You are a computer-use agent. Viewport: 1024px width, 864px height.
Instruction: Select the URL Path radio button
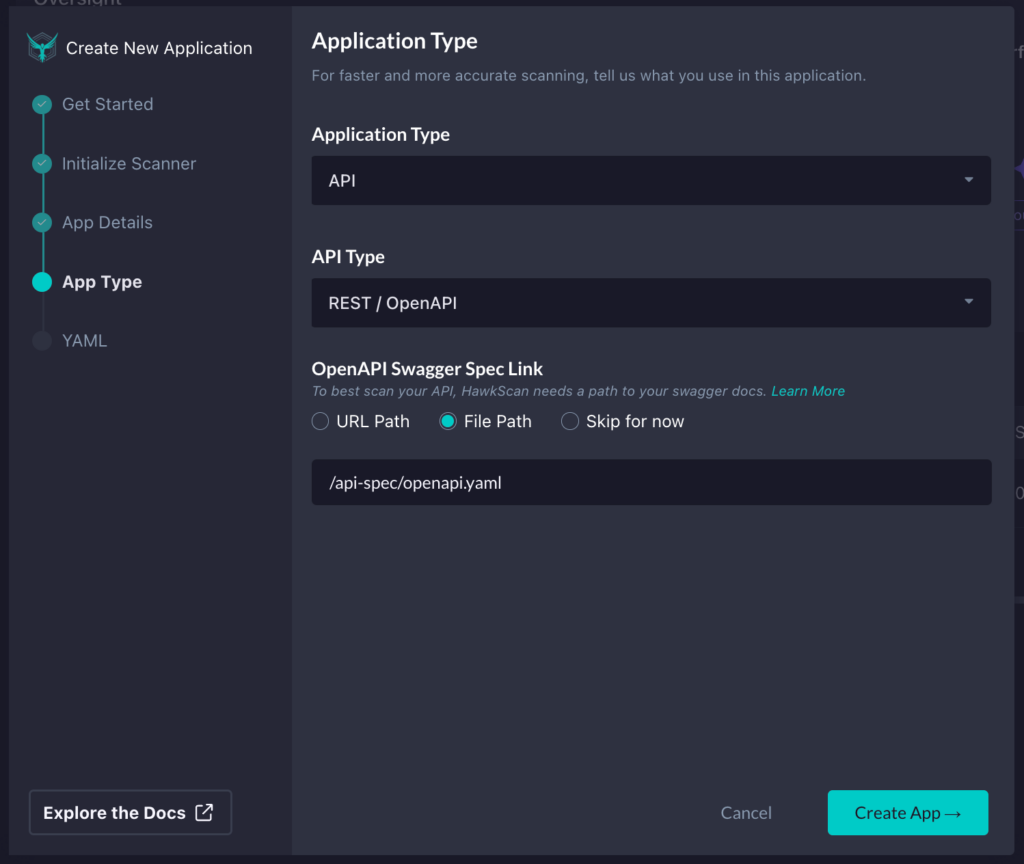[320, 421]
